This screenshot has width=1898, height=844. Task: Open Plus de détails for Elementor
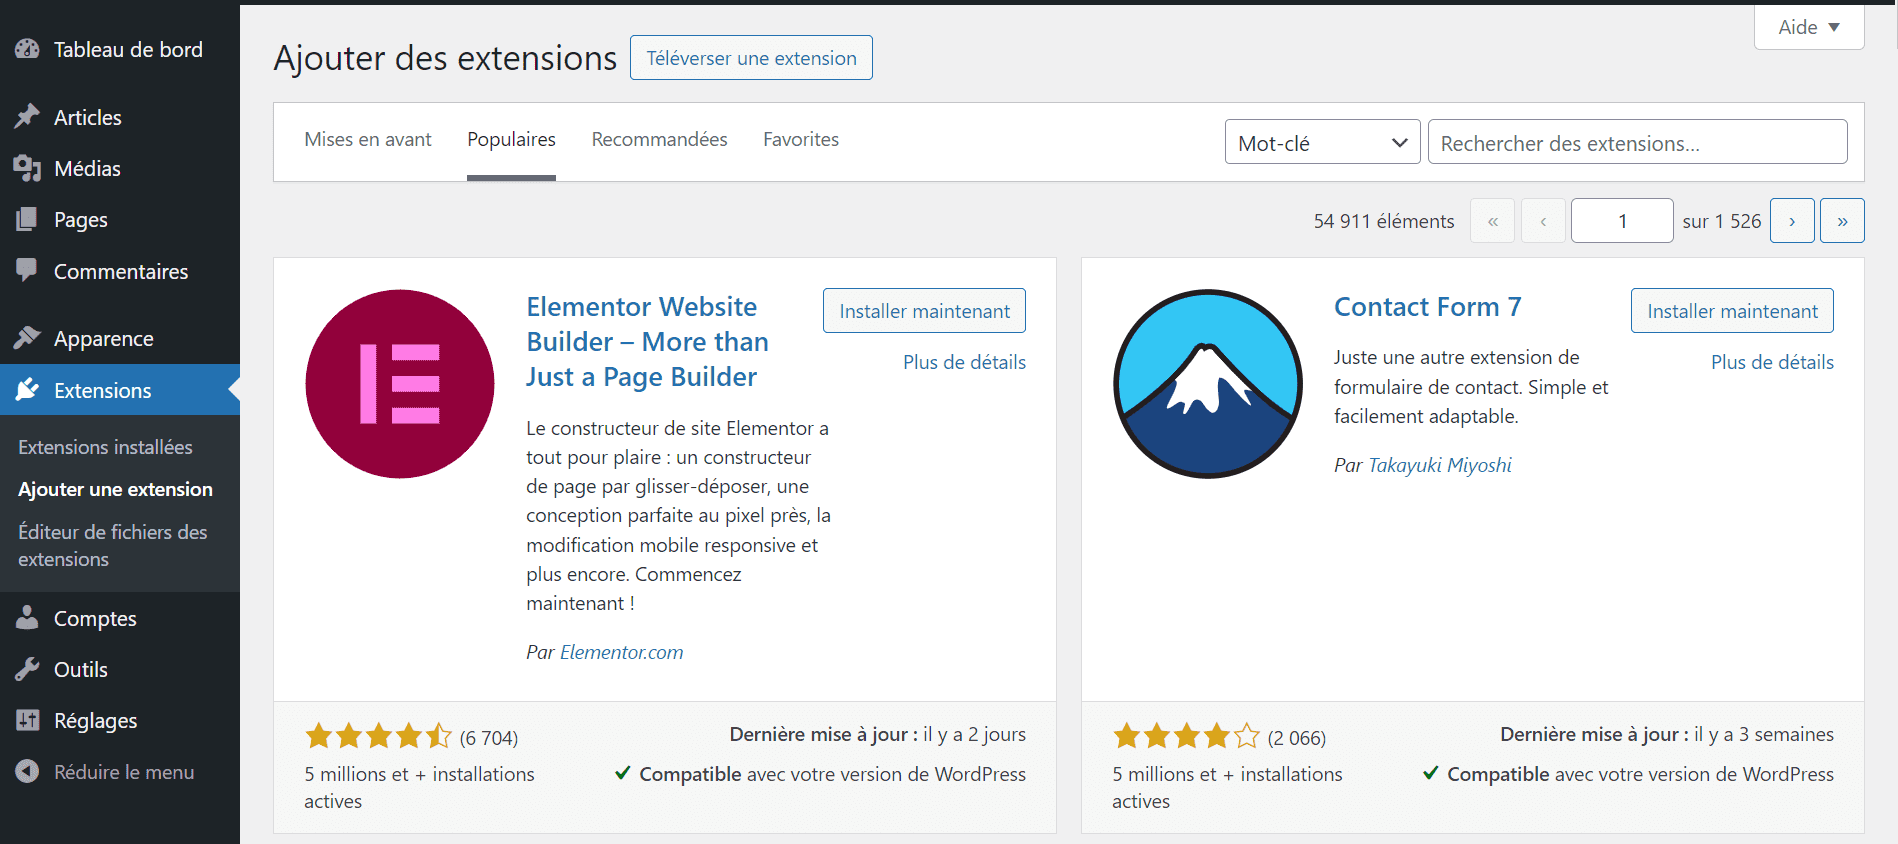coord(964,362)
